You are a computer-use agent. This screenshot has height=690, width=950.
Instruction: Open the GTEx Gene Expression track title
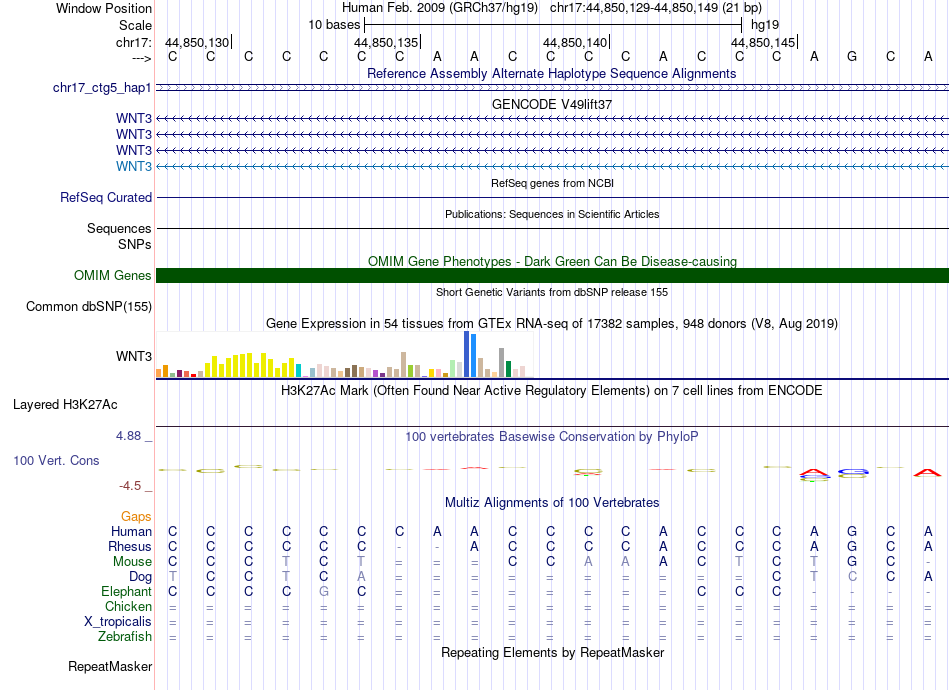pyautogui.click(x=552, y=323)
